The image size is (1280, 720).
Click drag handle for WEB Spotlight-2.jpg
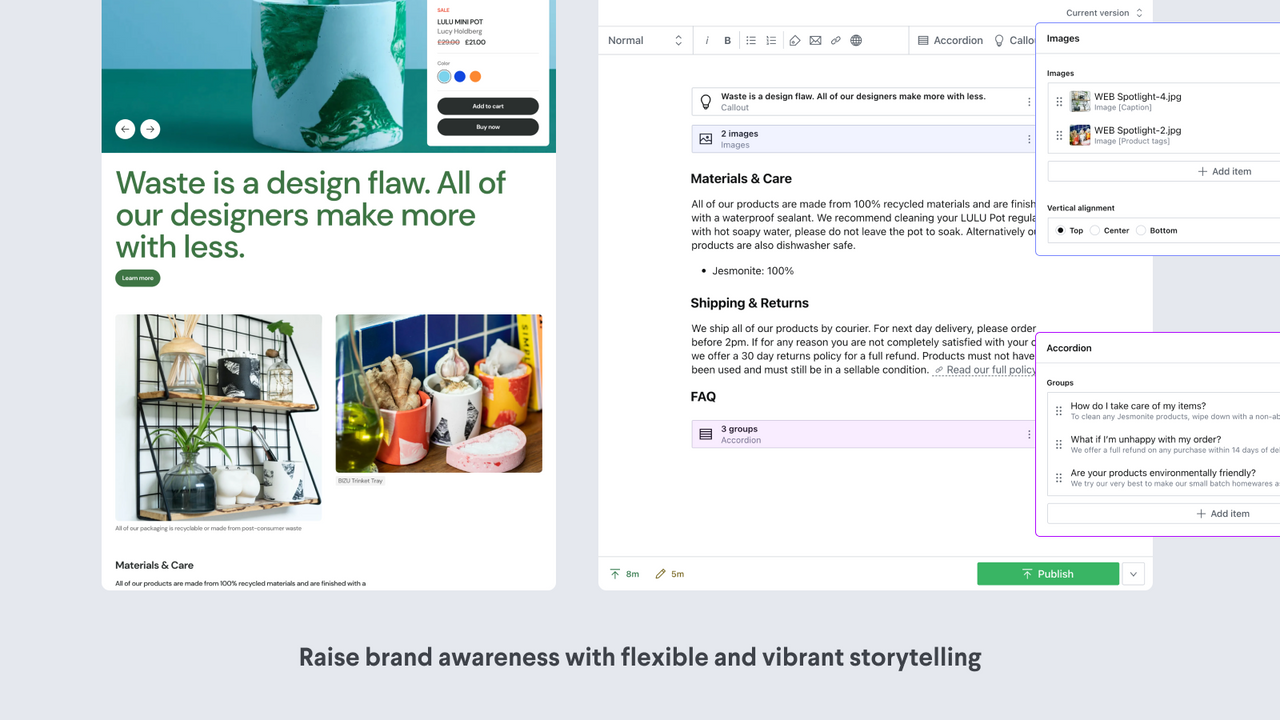[x=1059, y=135]
